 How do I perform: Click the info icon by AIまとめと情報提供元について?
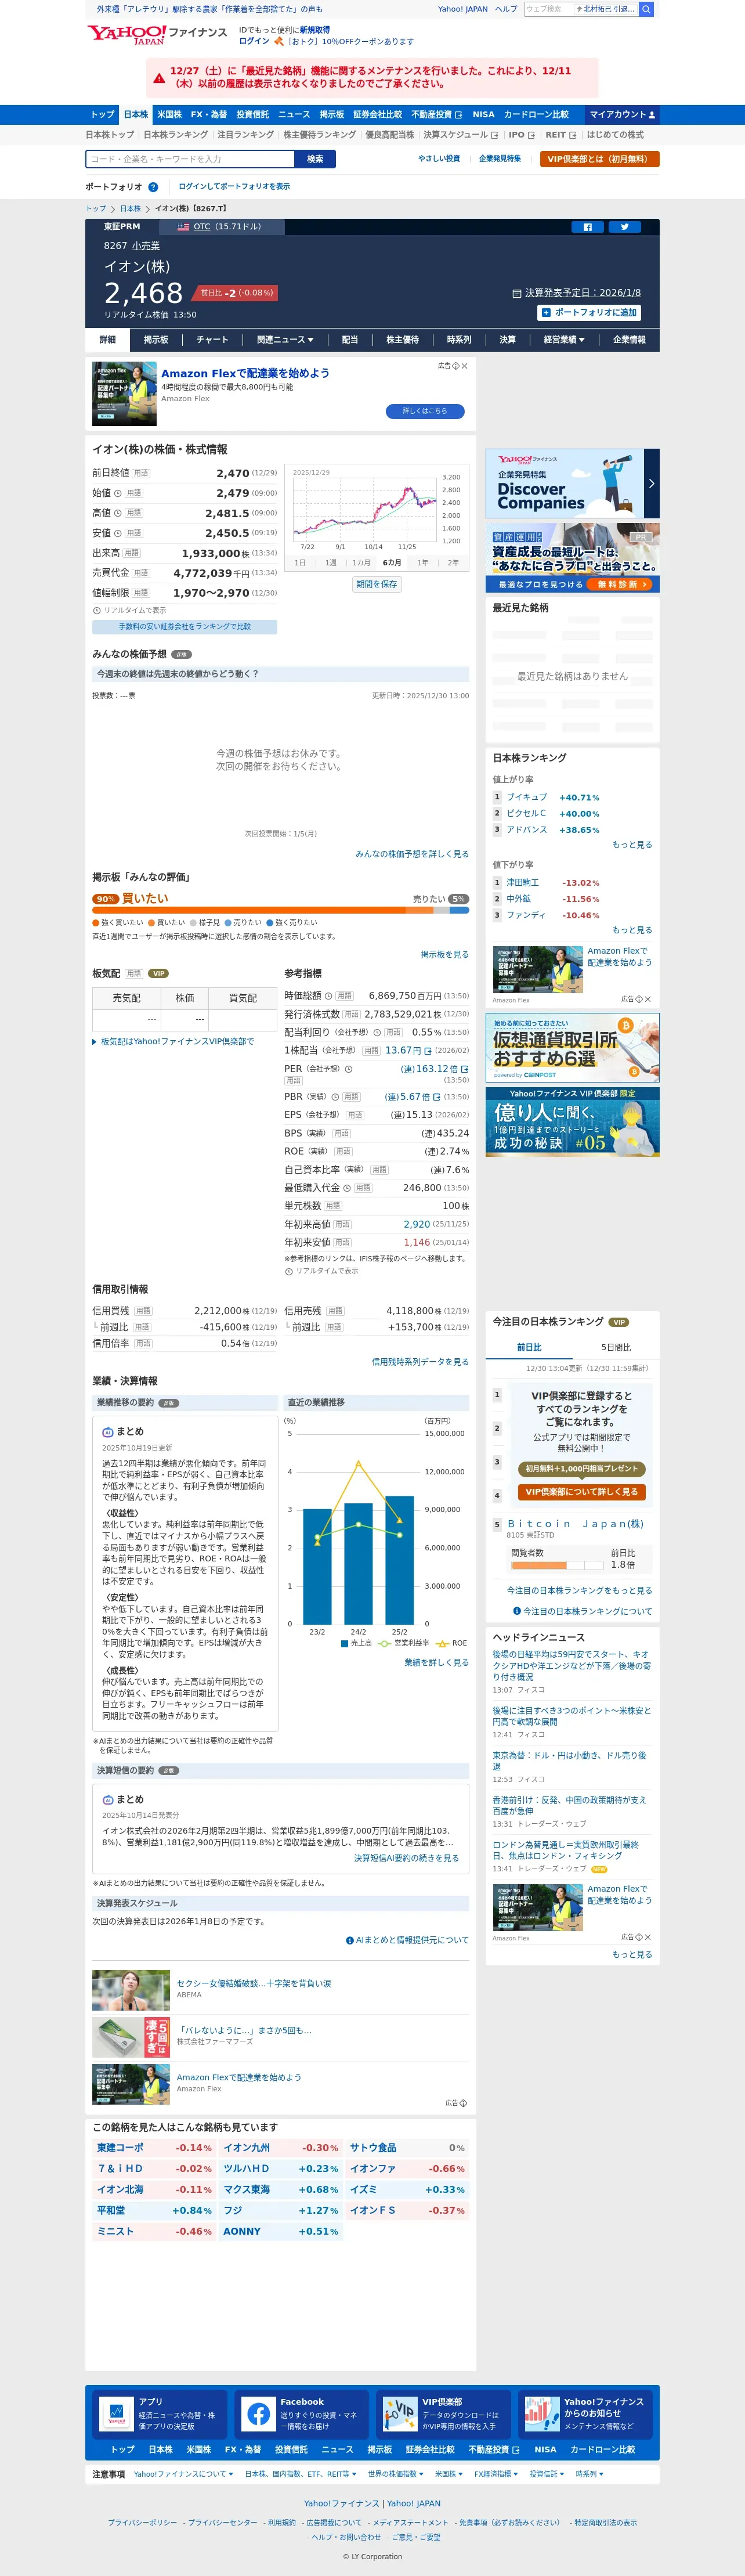[349, 1940]
